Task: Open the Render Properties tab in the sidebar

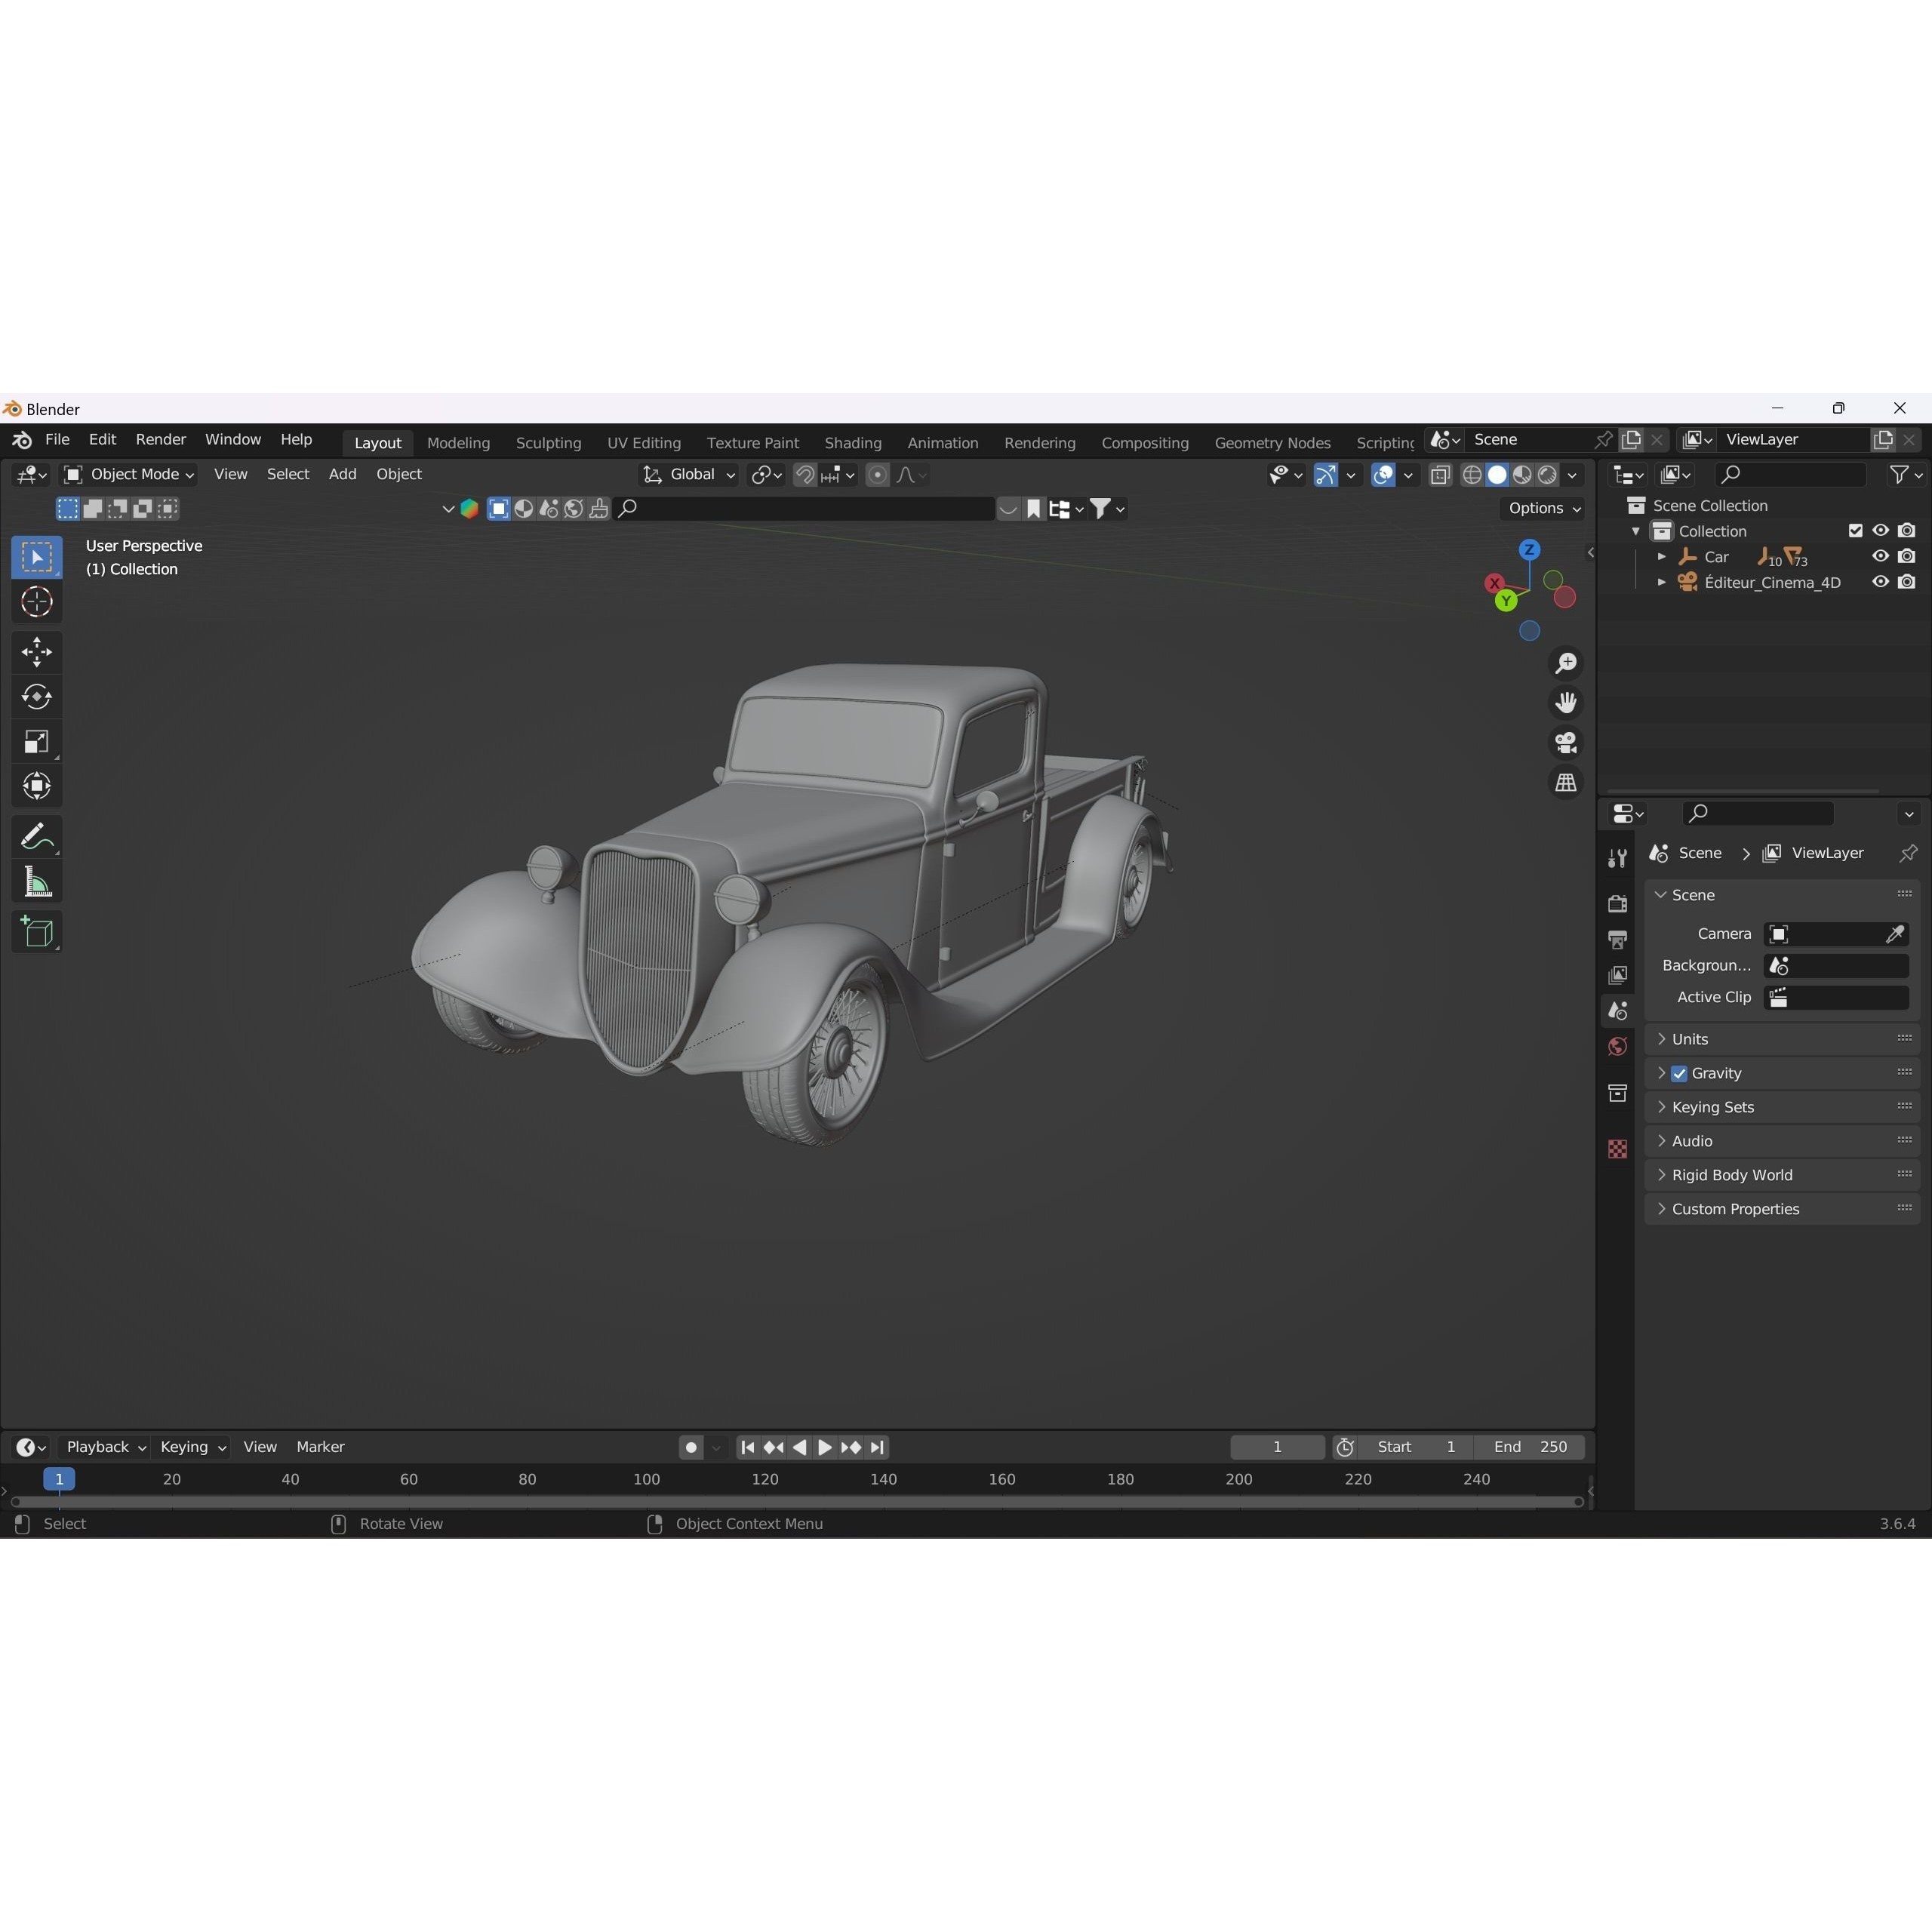Action: pyautogui.click(x=1617, y=903)
